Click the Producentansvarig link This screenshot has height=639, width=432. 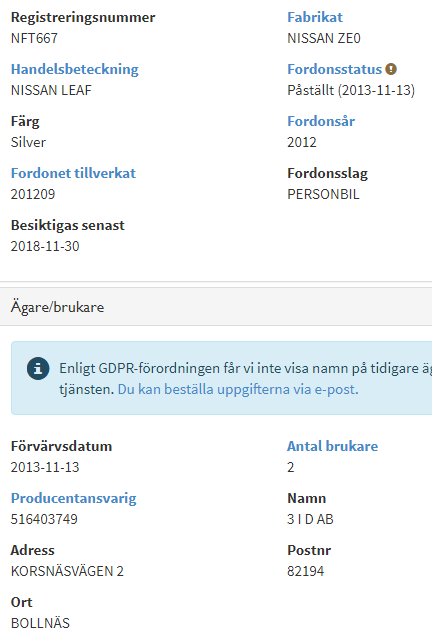coord(74,498)
